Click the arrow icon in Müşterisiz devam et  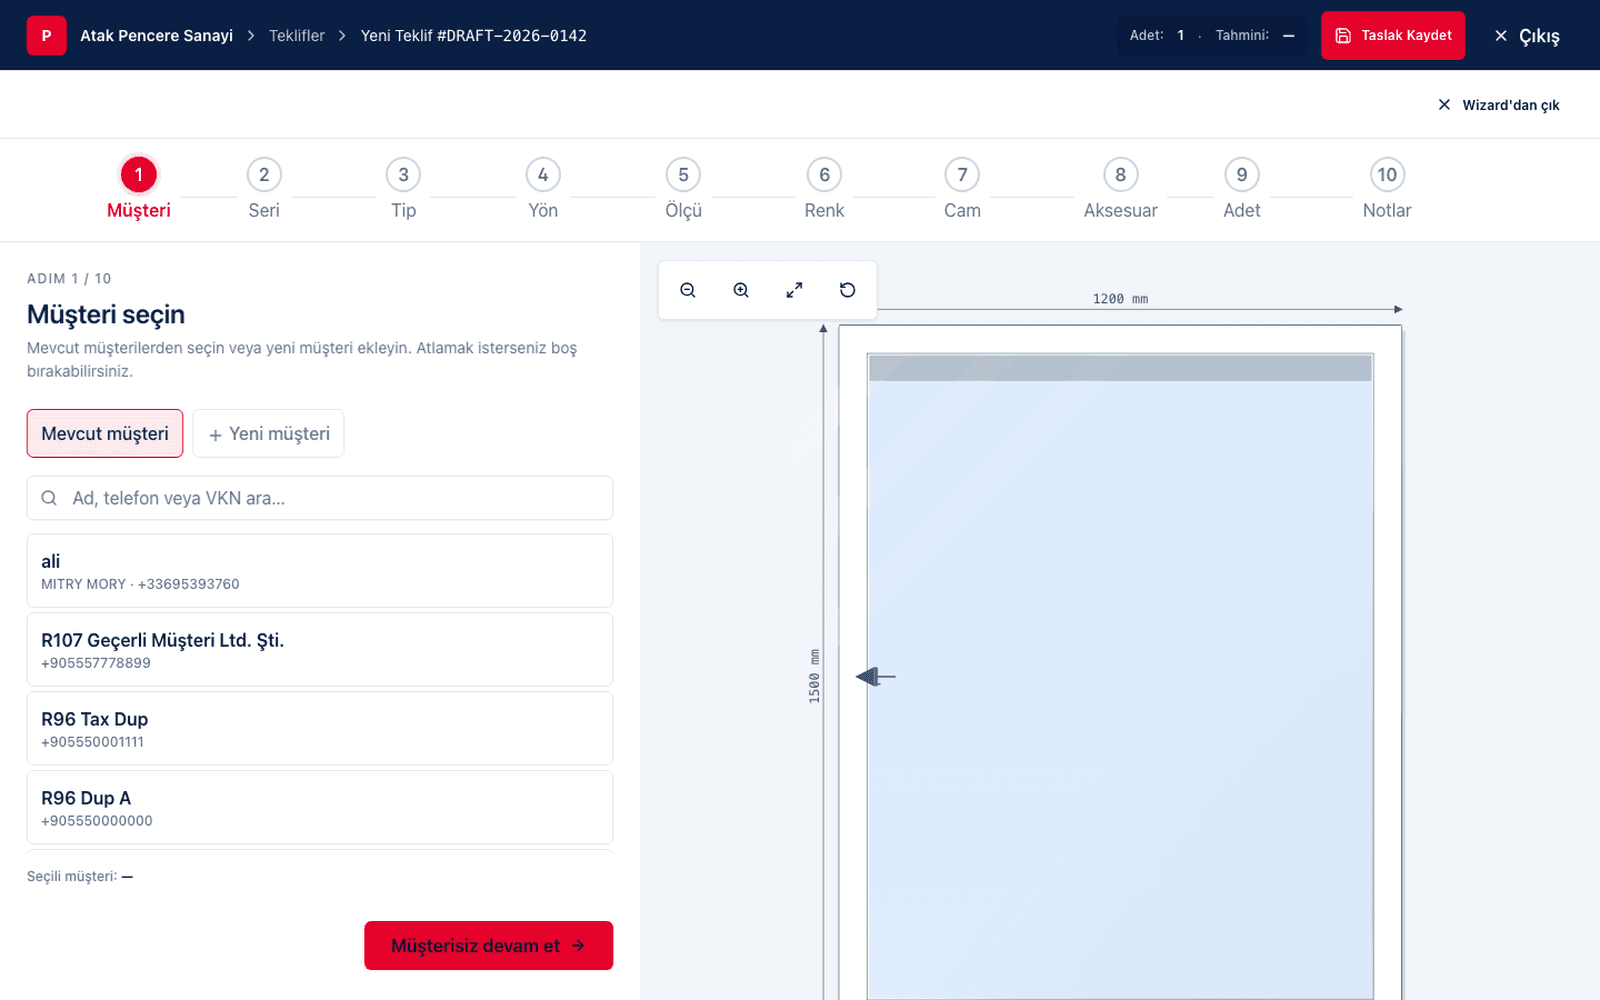click(x=578, y=945)
